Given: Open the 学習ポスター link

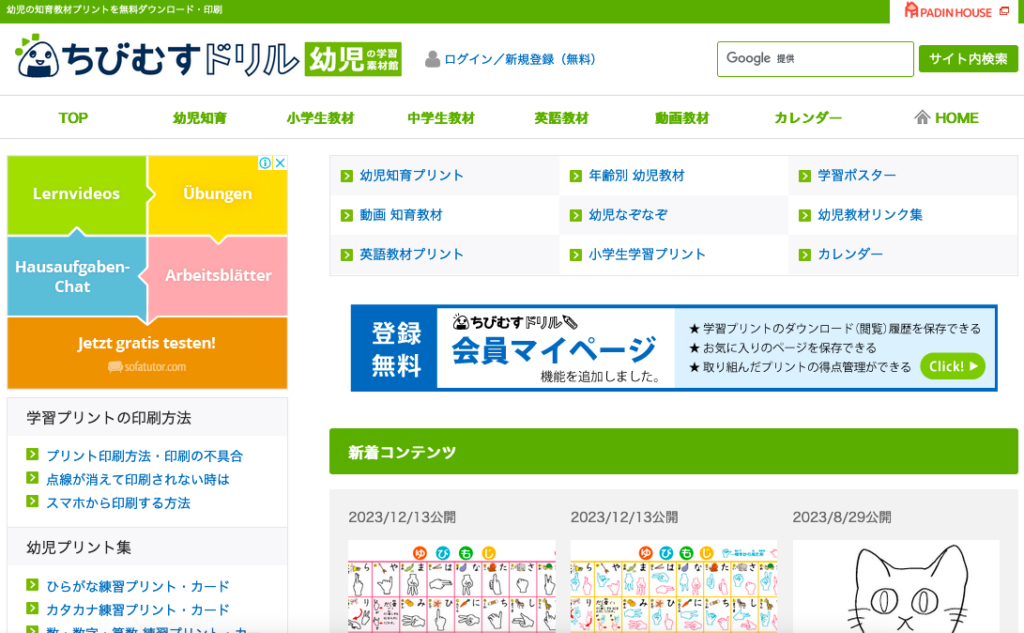Looking at the screenshot, I should pyautogui.click(x=857, y=176).
